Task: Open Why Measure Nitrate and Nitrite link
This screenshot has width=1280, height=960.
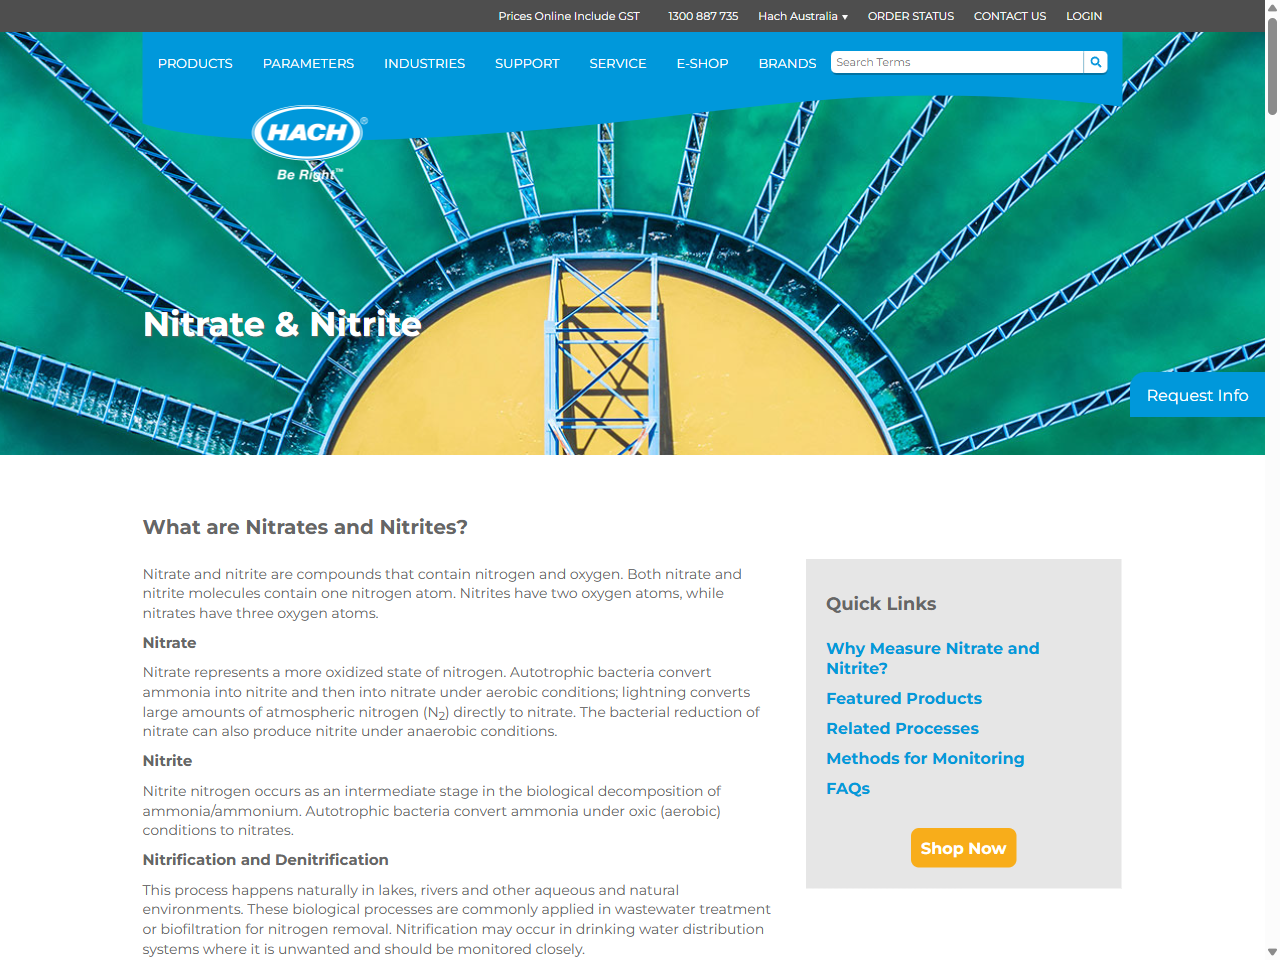Action: pos(932,658)
